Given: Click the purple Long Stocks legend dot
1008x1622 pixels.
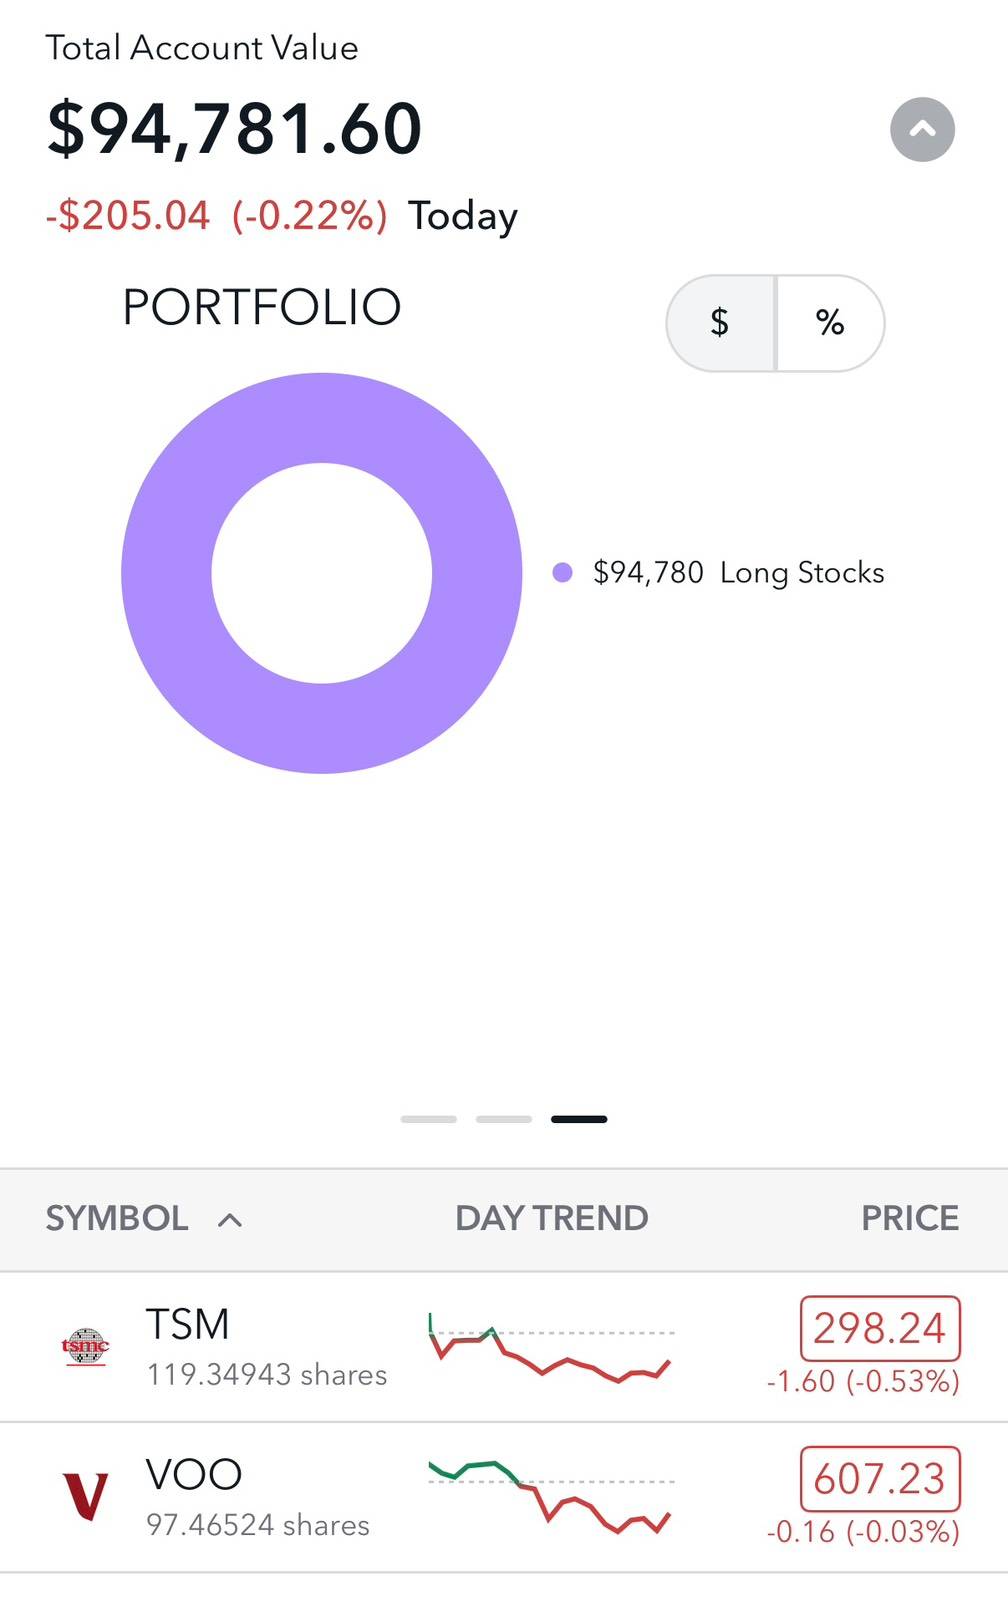Looking at the screenshot, I should (562, 572).
